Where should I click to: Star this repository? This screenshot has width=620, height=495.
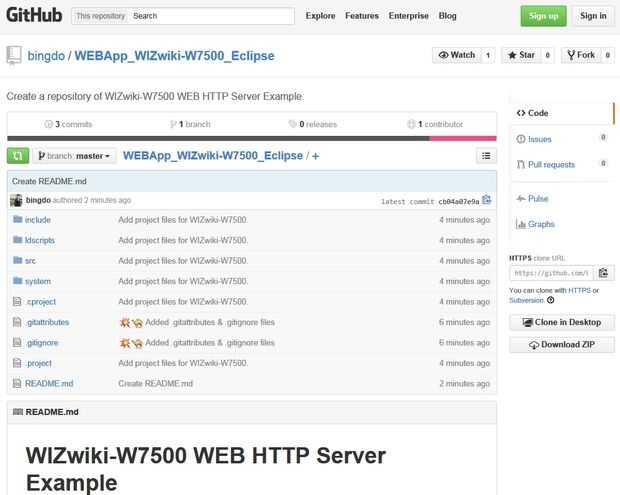[522, 55]
